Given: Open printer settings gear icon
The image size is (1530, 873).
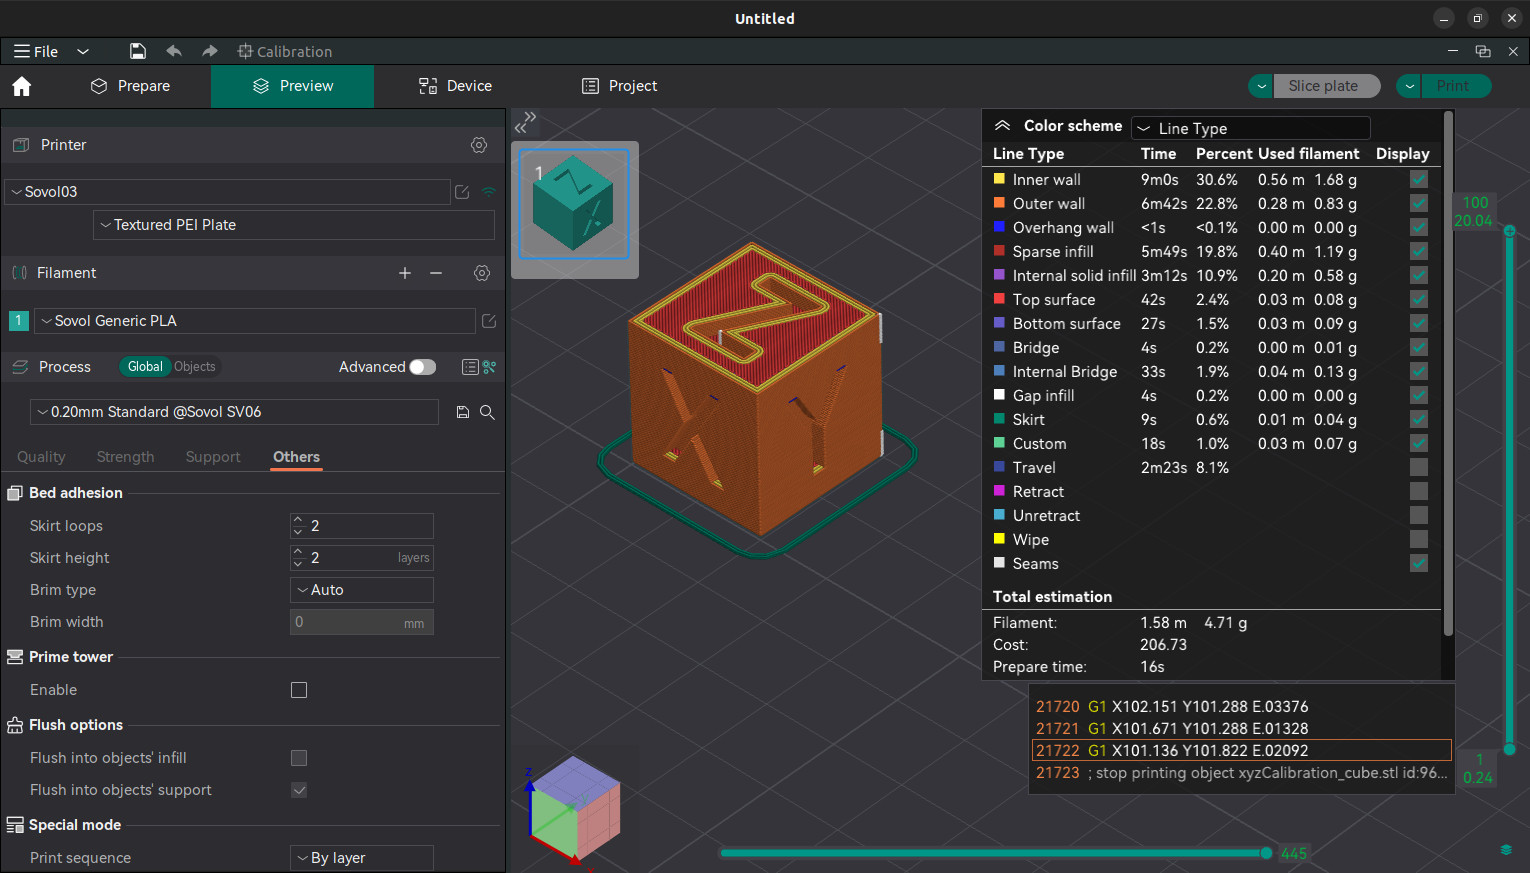Looking at the screenshot, I should pos(479,145).
